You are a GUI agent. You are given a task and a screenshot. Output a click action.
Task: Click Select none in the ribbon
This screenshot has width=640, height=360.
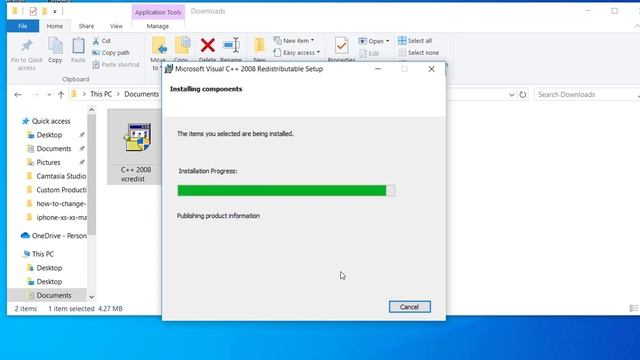pyautogui.click(x=418, y=53)
